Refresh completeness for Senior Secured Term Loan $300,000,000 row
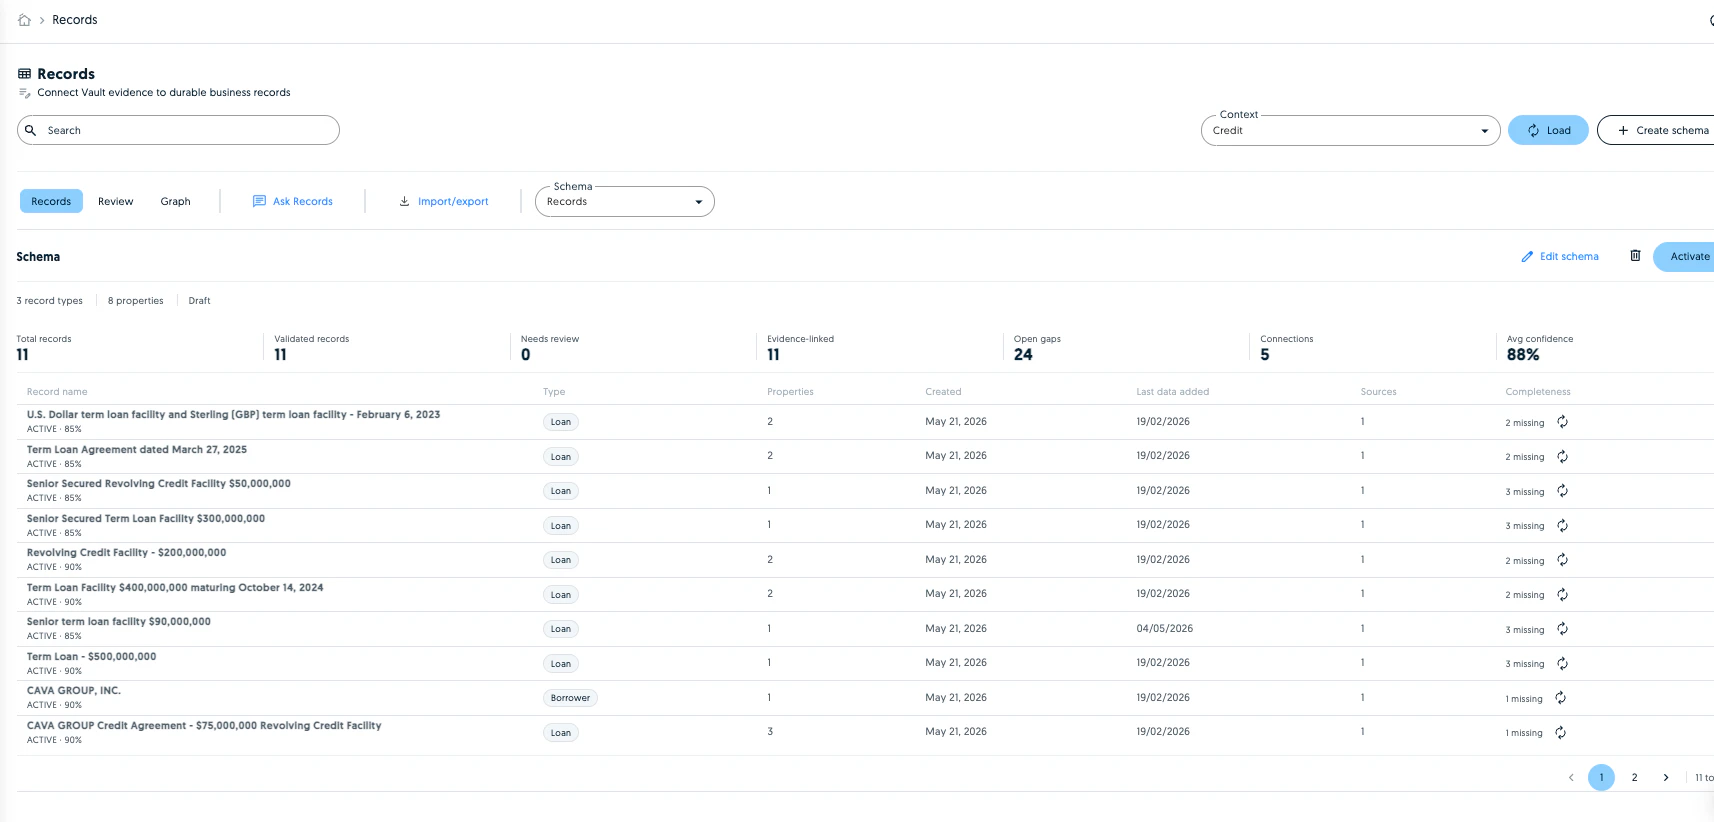 coord(1562,526)
